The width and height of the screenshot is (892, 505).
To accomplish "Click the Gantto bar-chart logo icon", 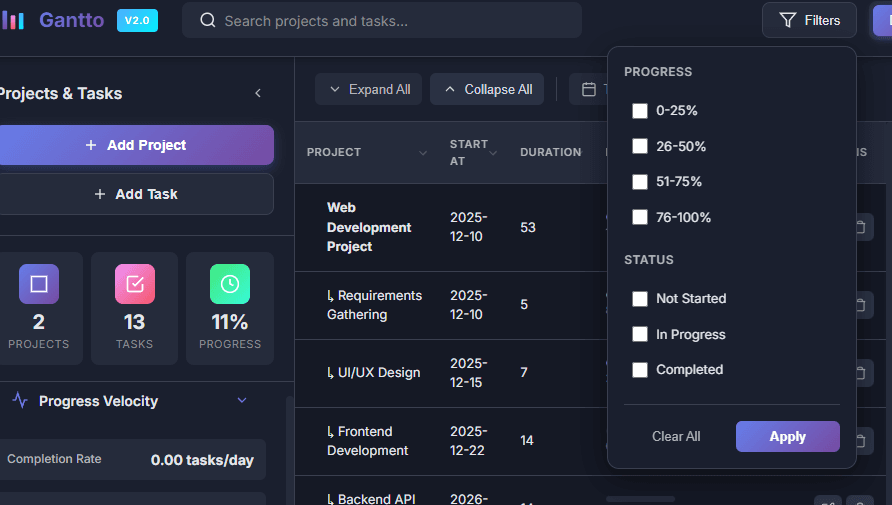I will [13, 20].
